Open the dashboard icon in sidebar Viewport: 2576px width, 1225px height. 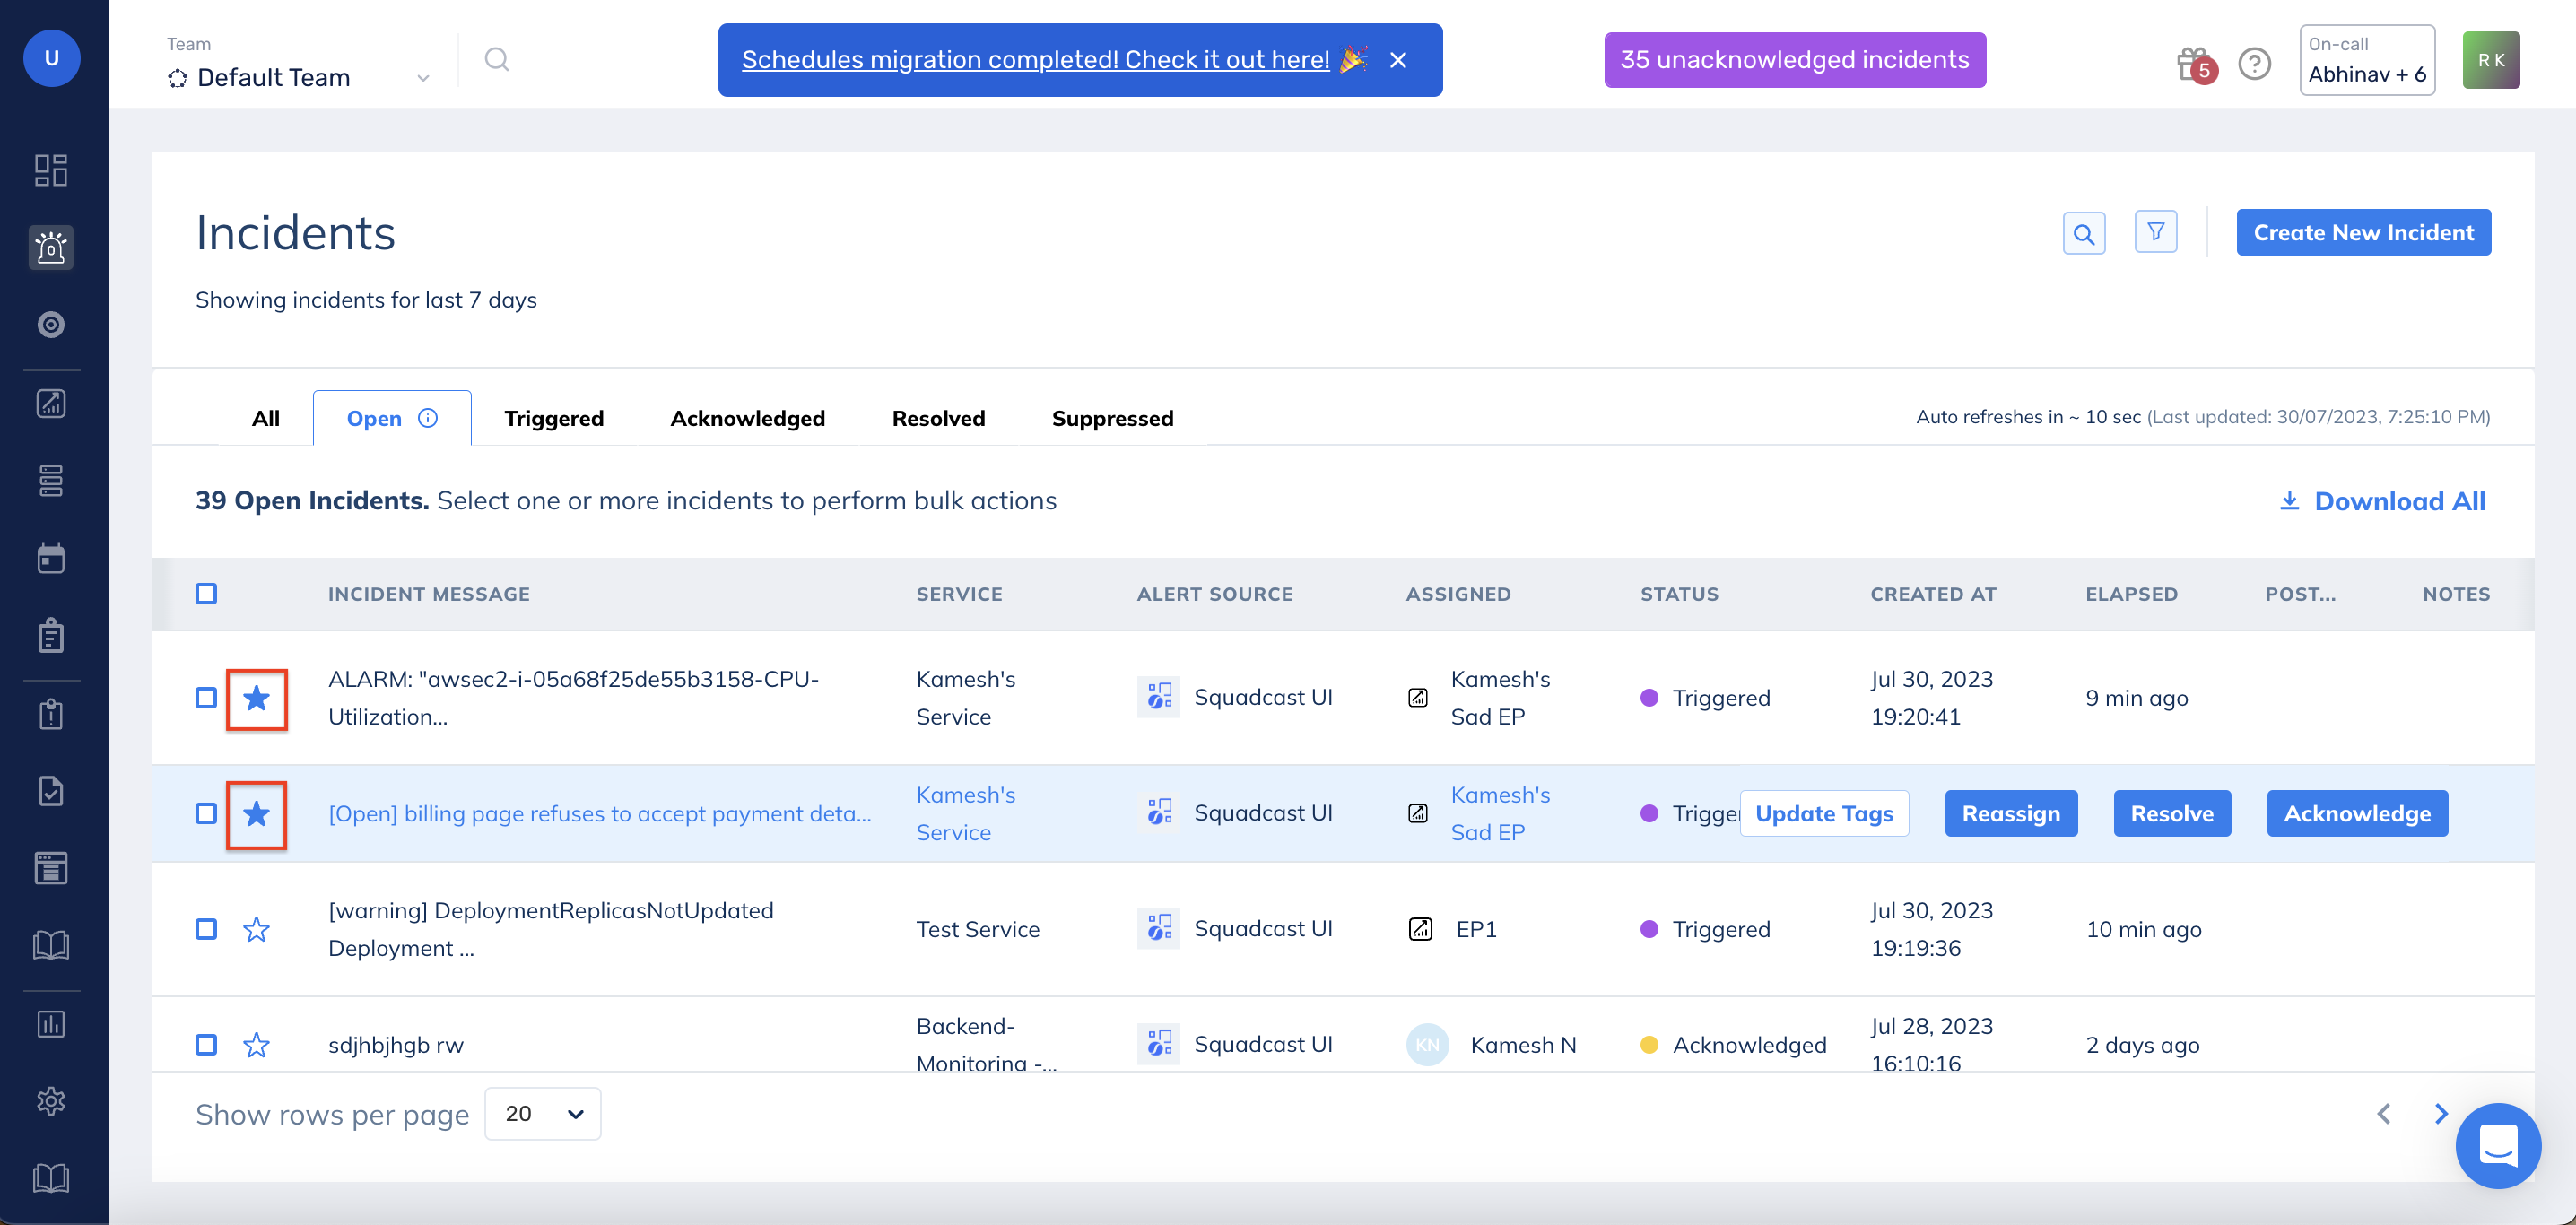[x=51, y=170]
